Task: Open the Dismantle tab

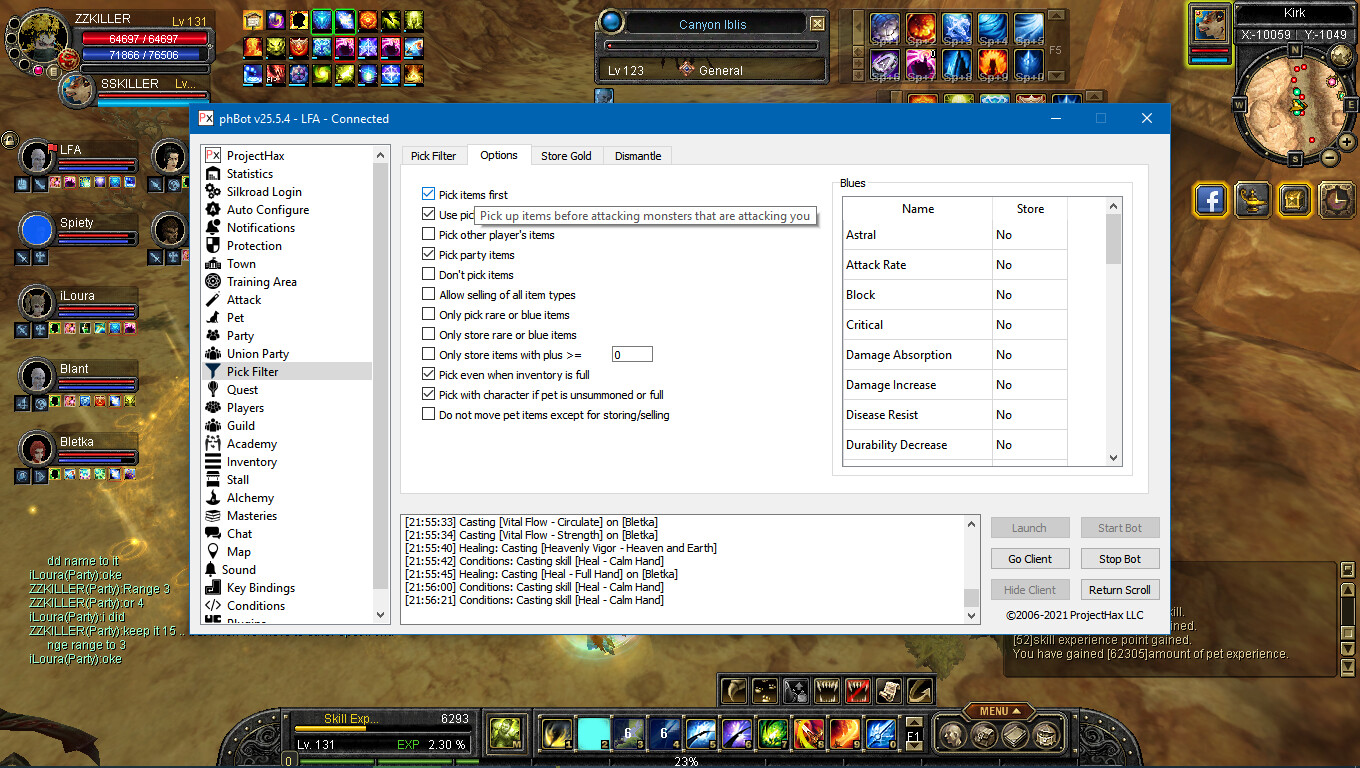Action: [x=638, y=156]
